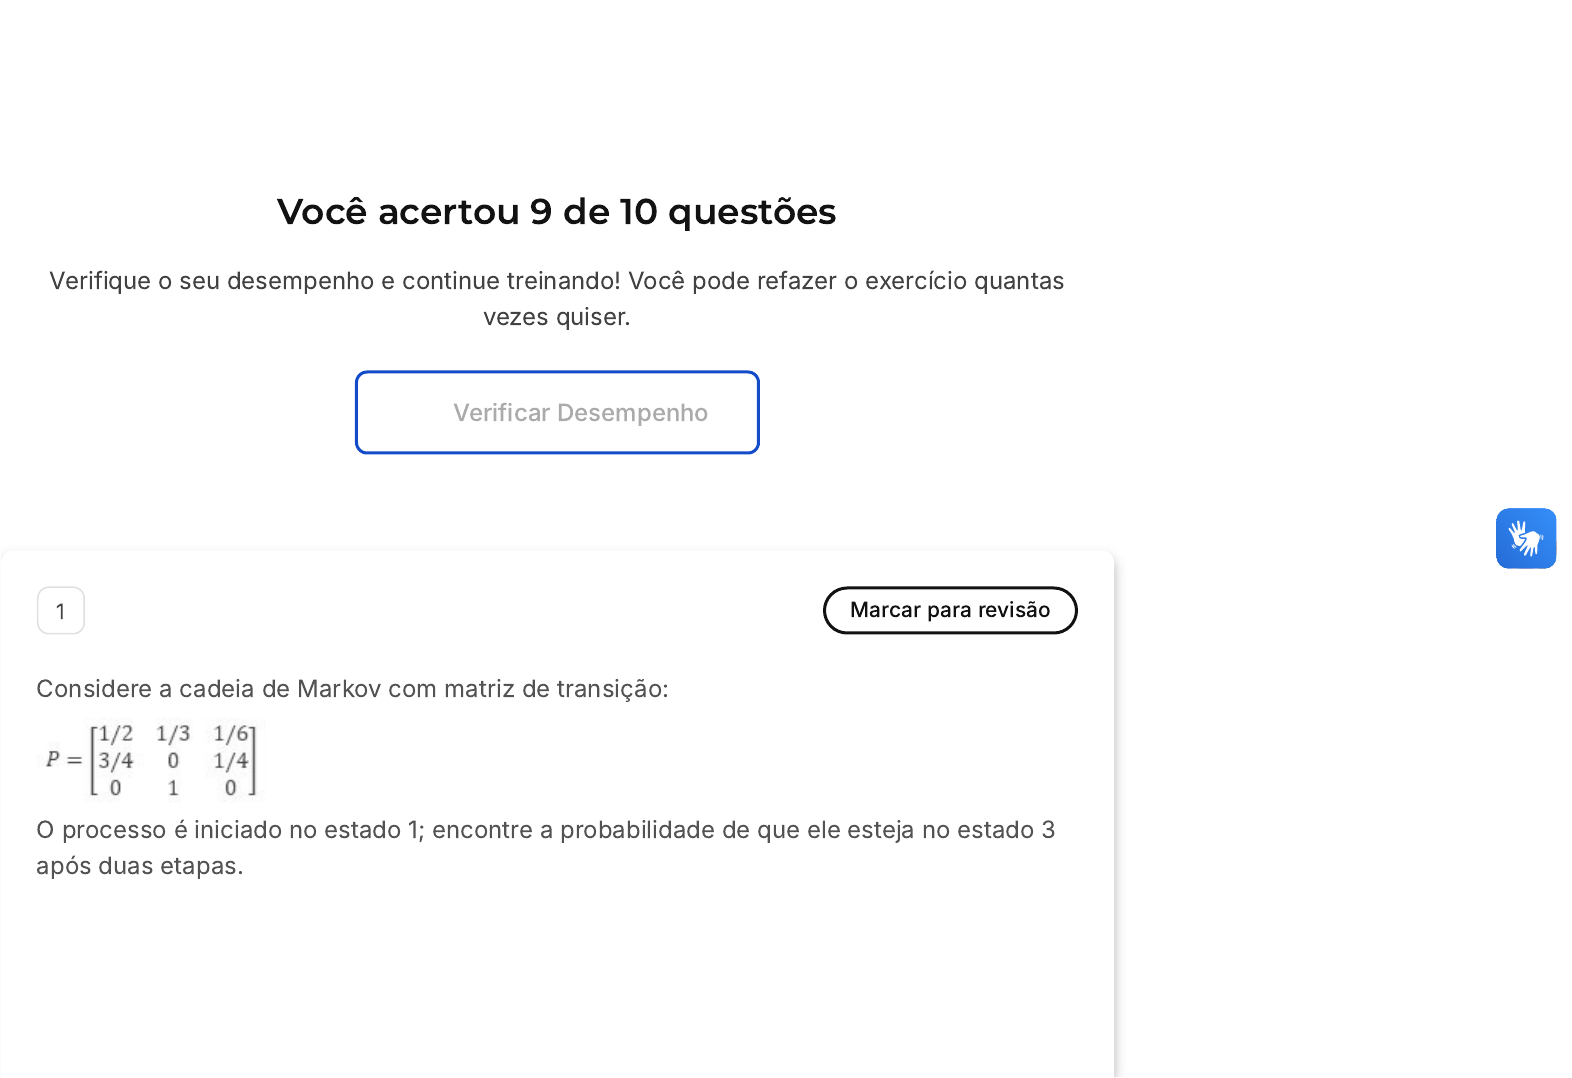Select the question number 1 badge
Screen dimensions: 1572x1078
click(61, 611)
